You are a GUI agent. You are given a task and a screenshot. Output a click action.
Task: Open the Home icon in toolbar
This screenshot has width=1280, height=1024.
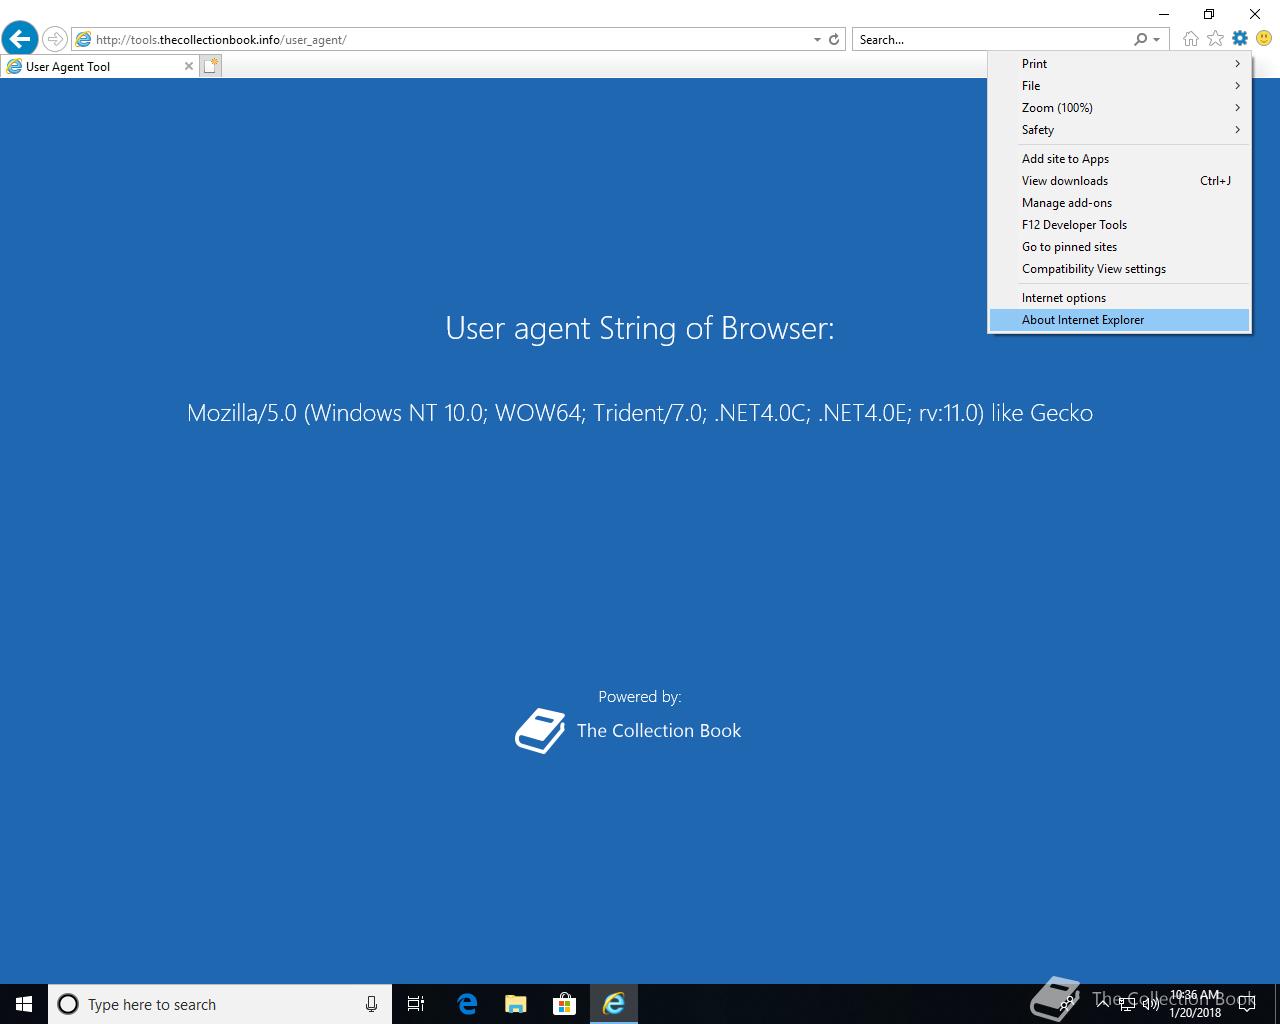(1190, 39)
